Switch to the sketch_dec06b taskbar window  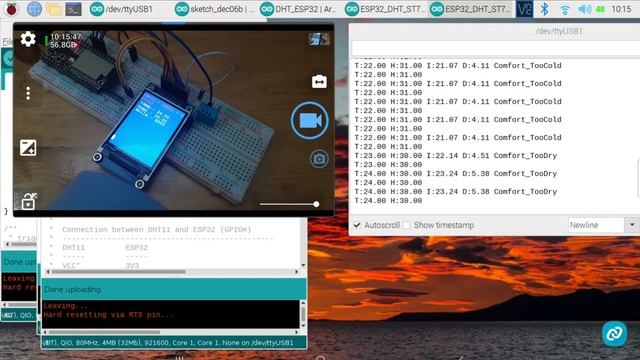[x=214, y=9]
